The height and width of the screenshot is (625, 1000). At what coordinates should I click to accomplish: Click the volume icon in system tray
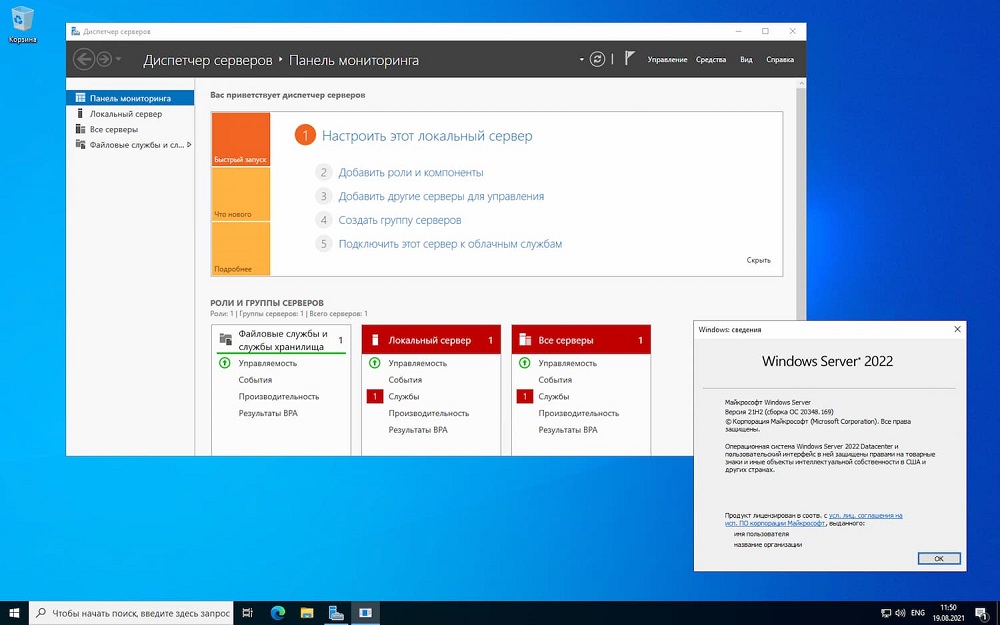(901, 614)
